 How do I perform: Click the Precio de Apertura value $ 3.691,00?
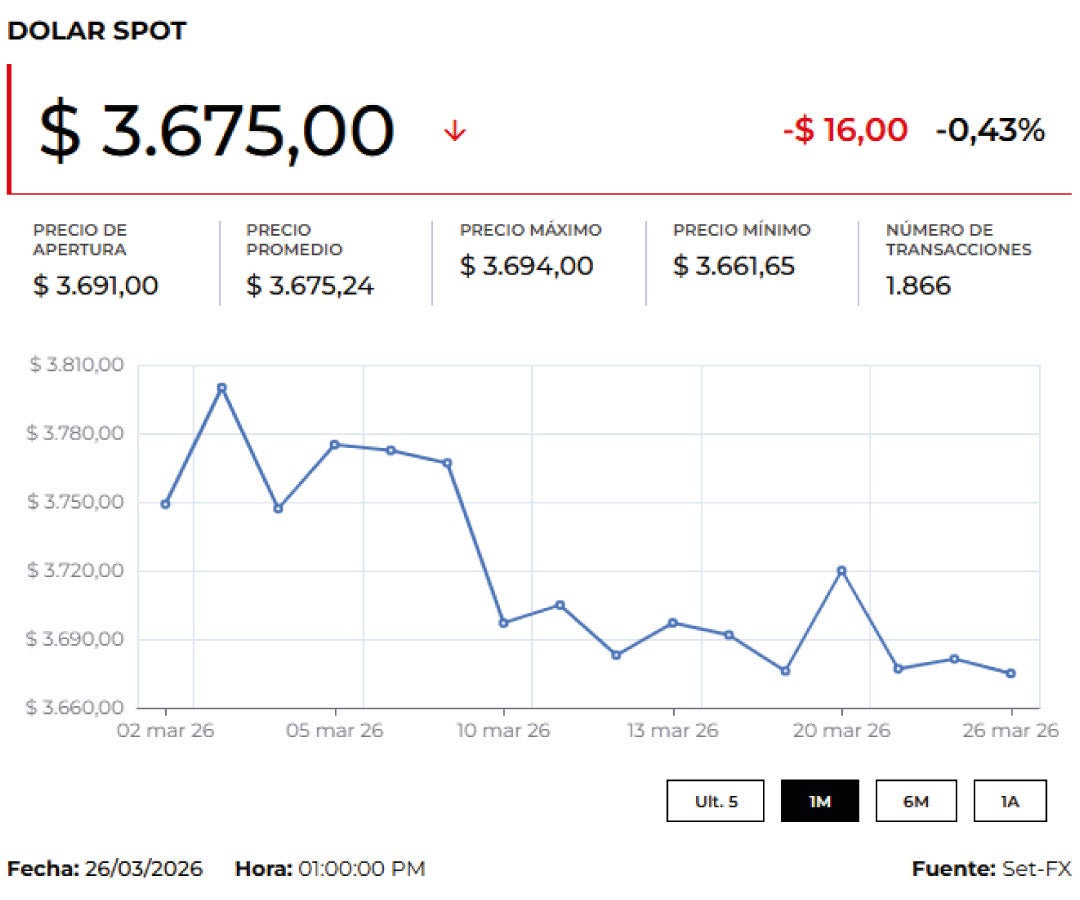click(x=96, y=286)
